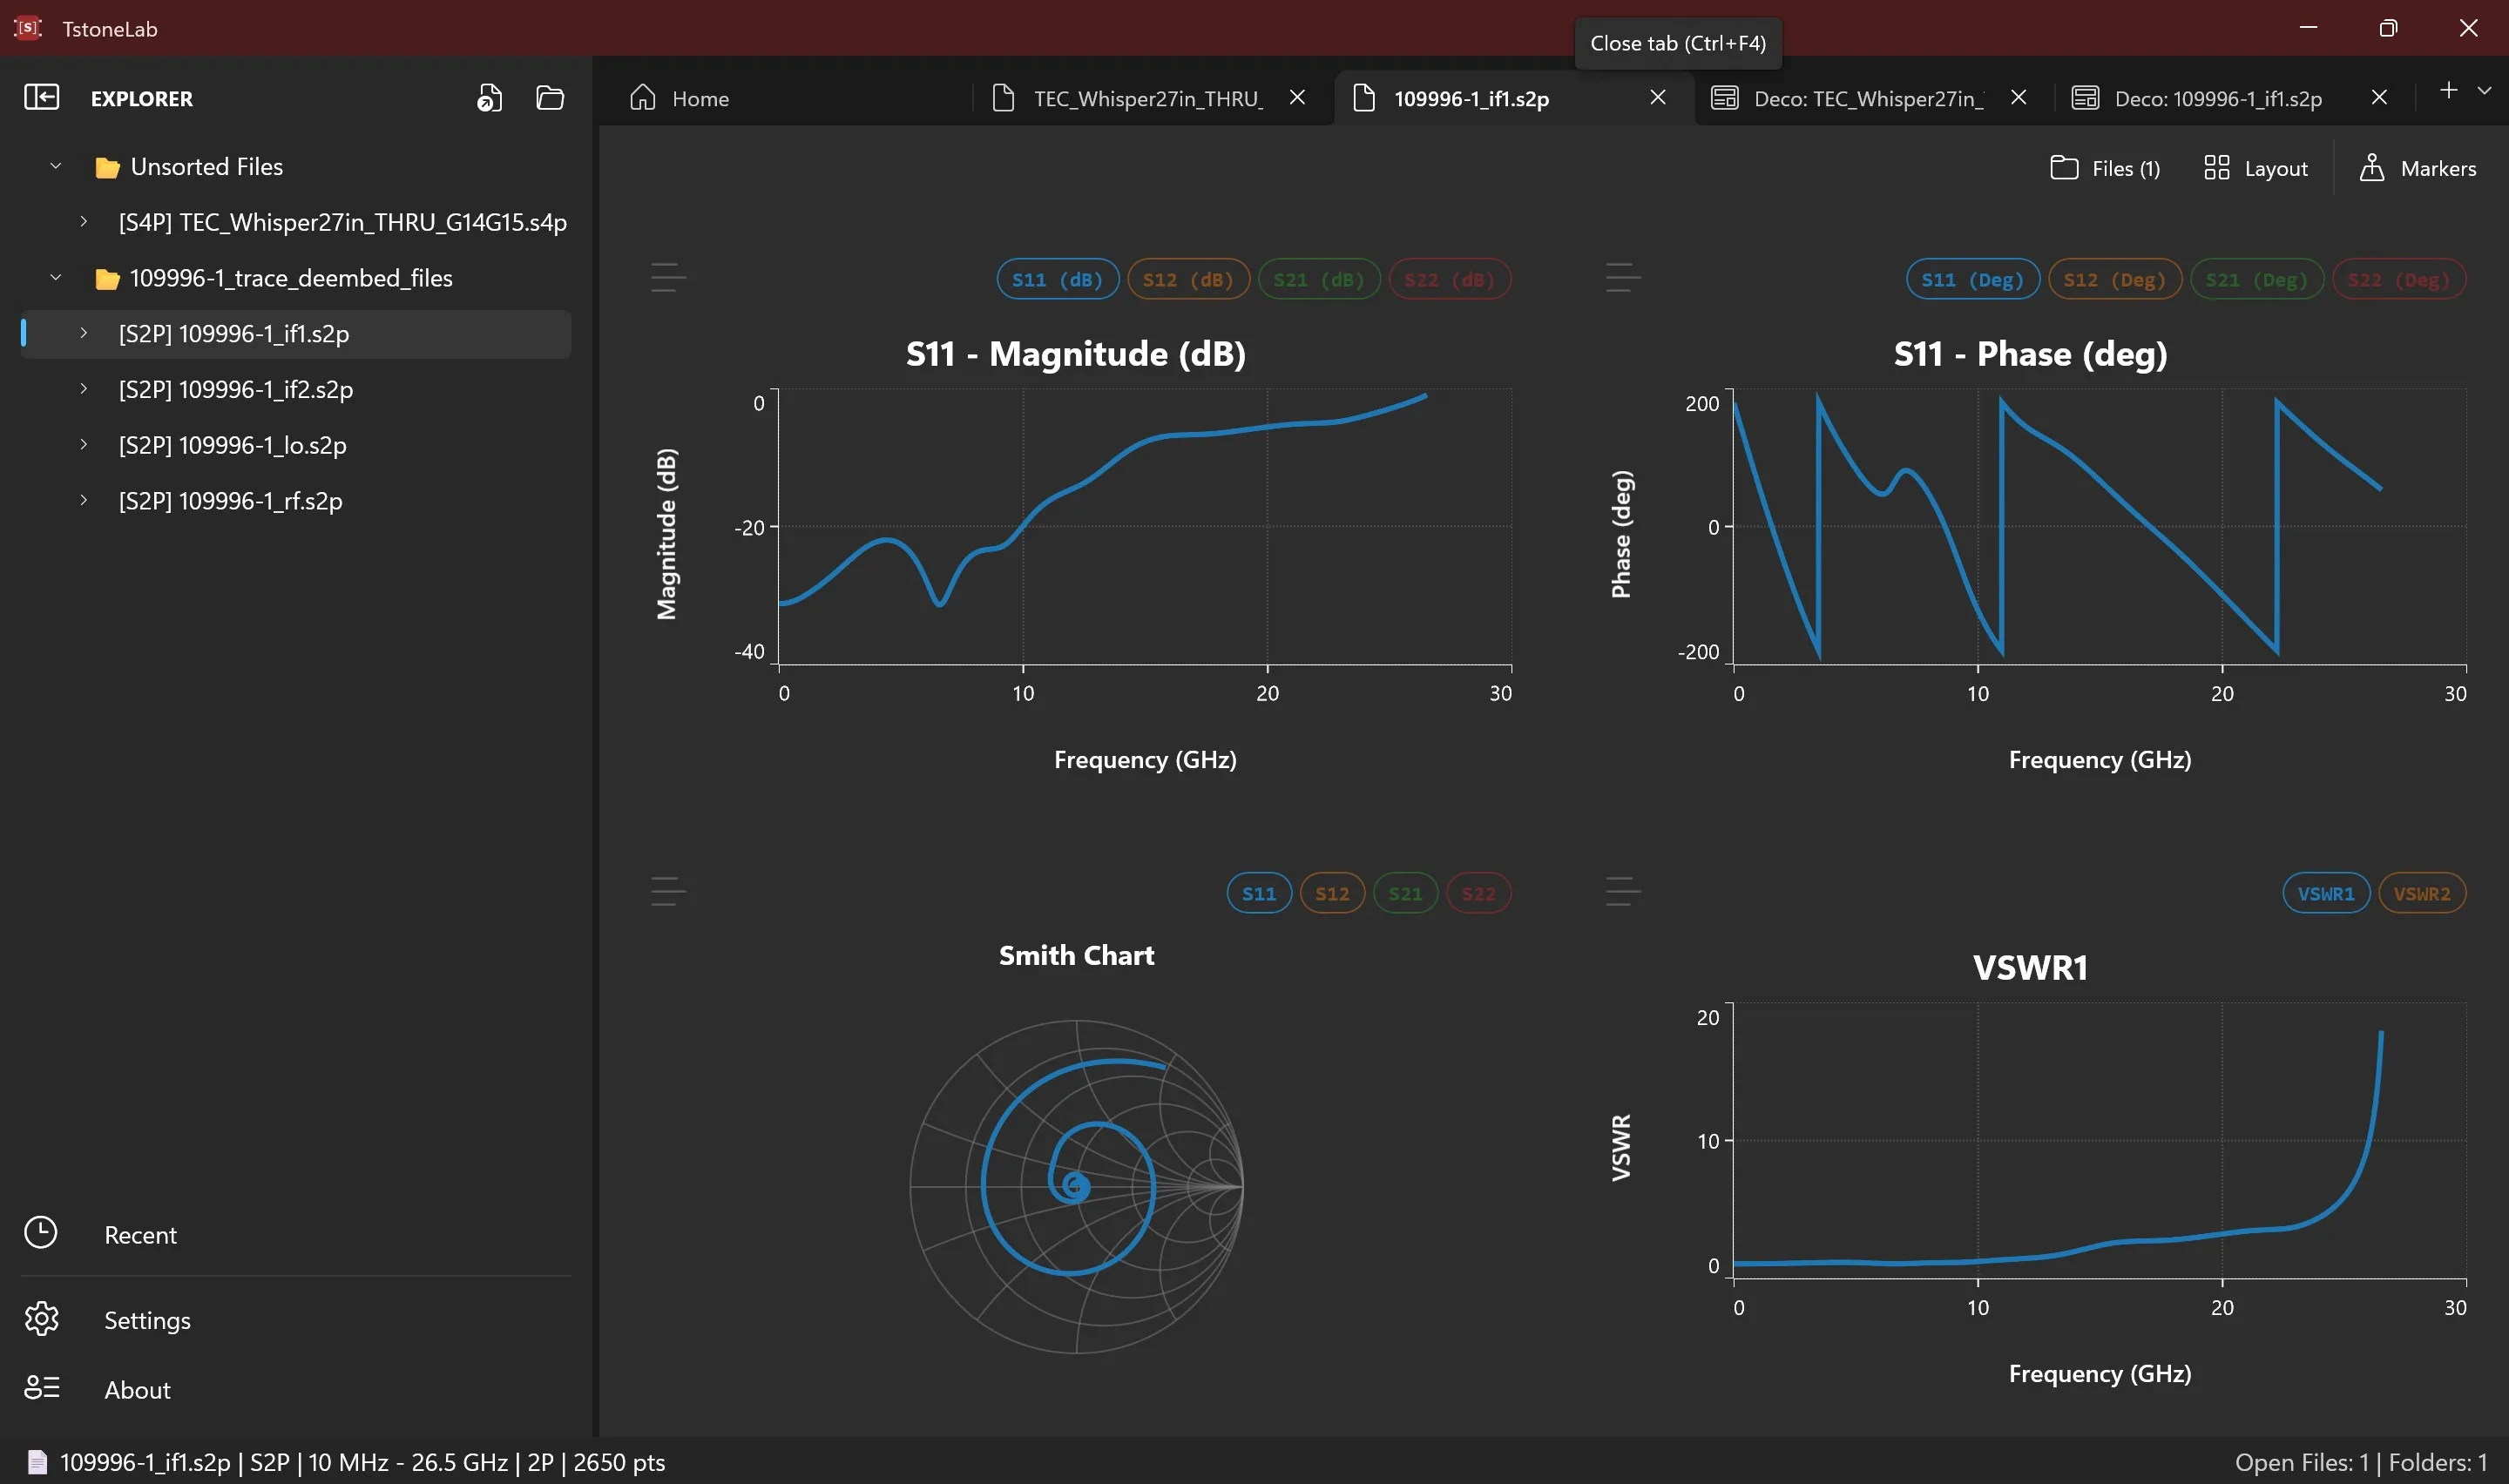Image resolution: width=2509 pixels, height=1484 pixels.
Task: Click the Home tab house icon
Action: [643, 97]
